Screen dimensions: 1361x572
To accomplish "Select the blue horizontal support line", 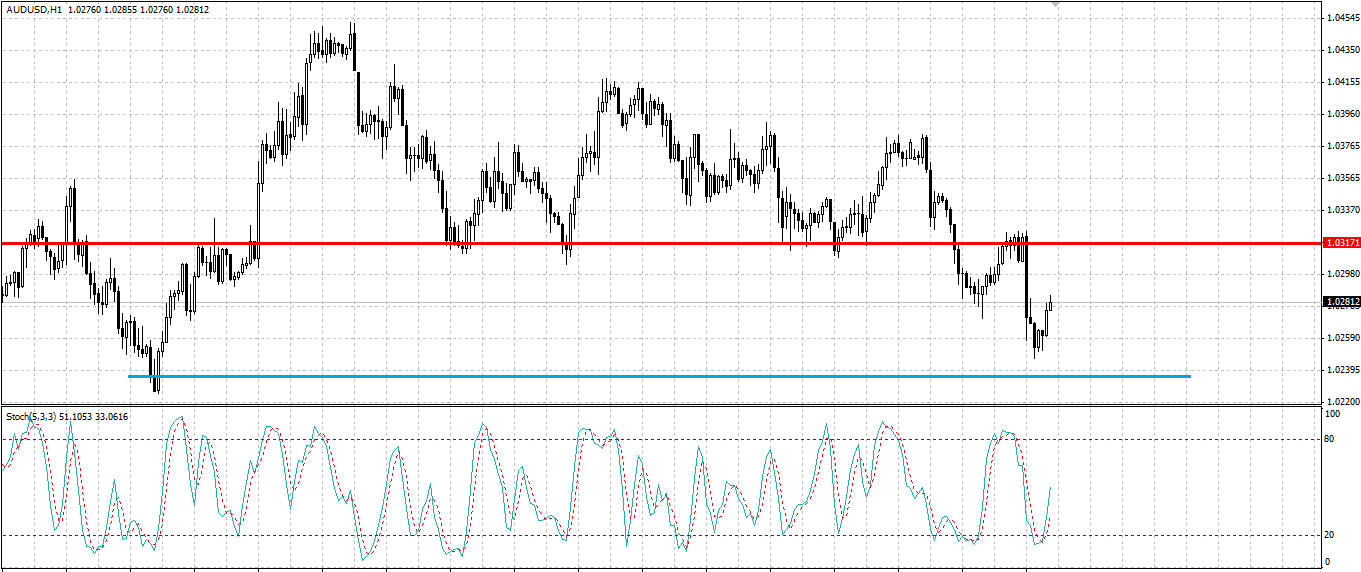I will [660, 376].
